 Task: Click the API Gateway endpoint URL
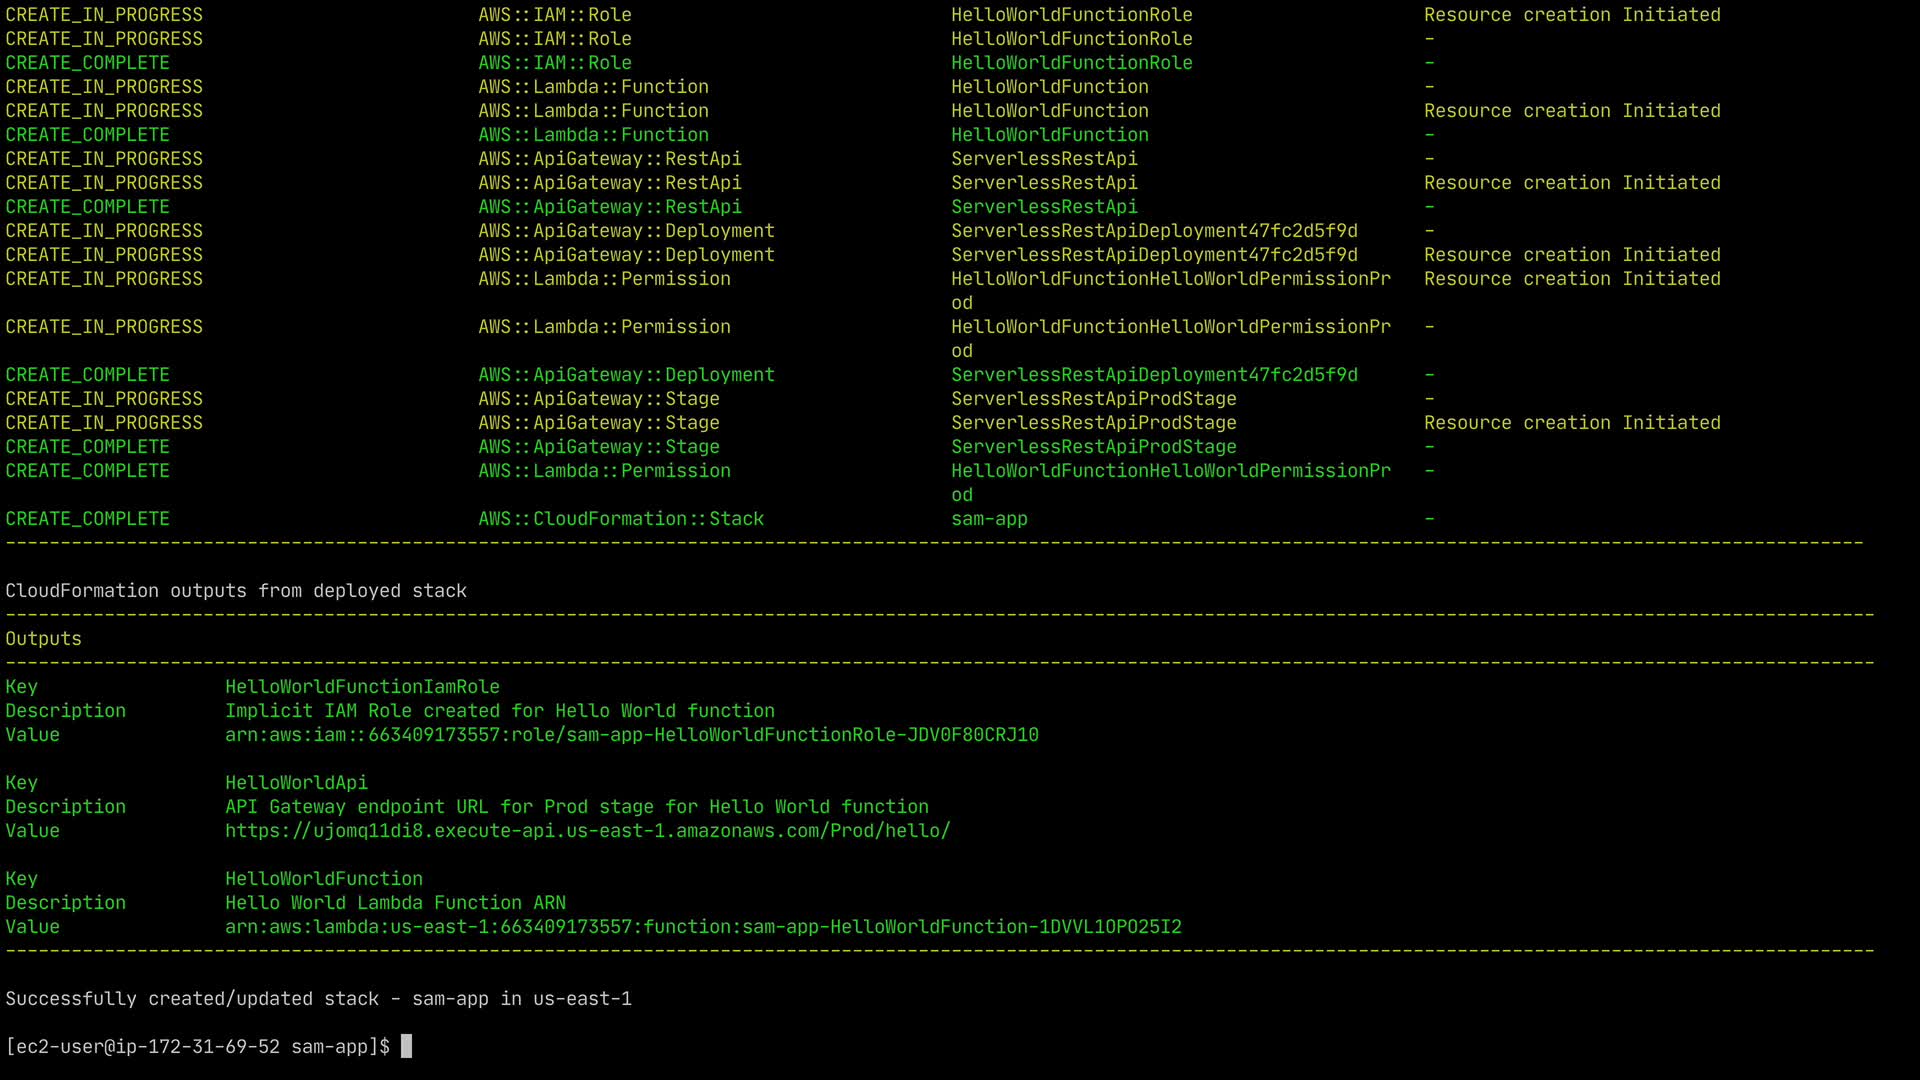[587, 831]
